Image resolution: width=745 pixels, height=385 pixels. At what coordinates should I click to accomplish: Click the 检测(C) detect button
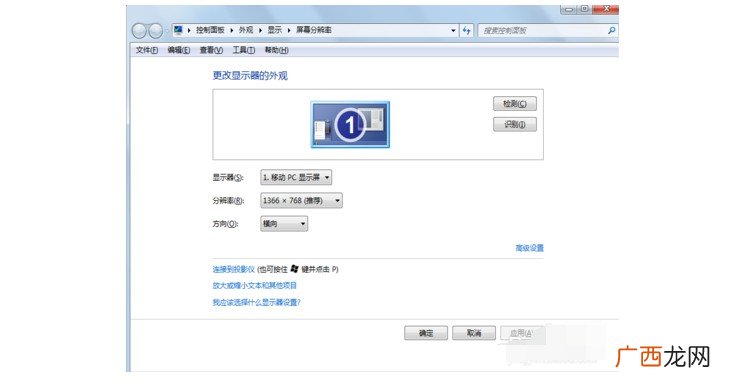coord(515,104)
